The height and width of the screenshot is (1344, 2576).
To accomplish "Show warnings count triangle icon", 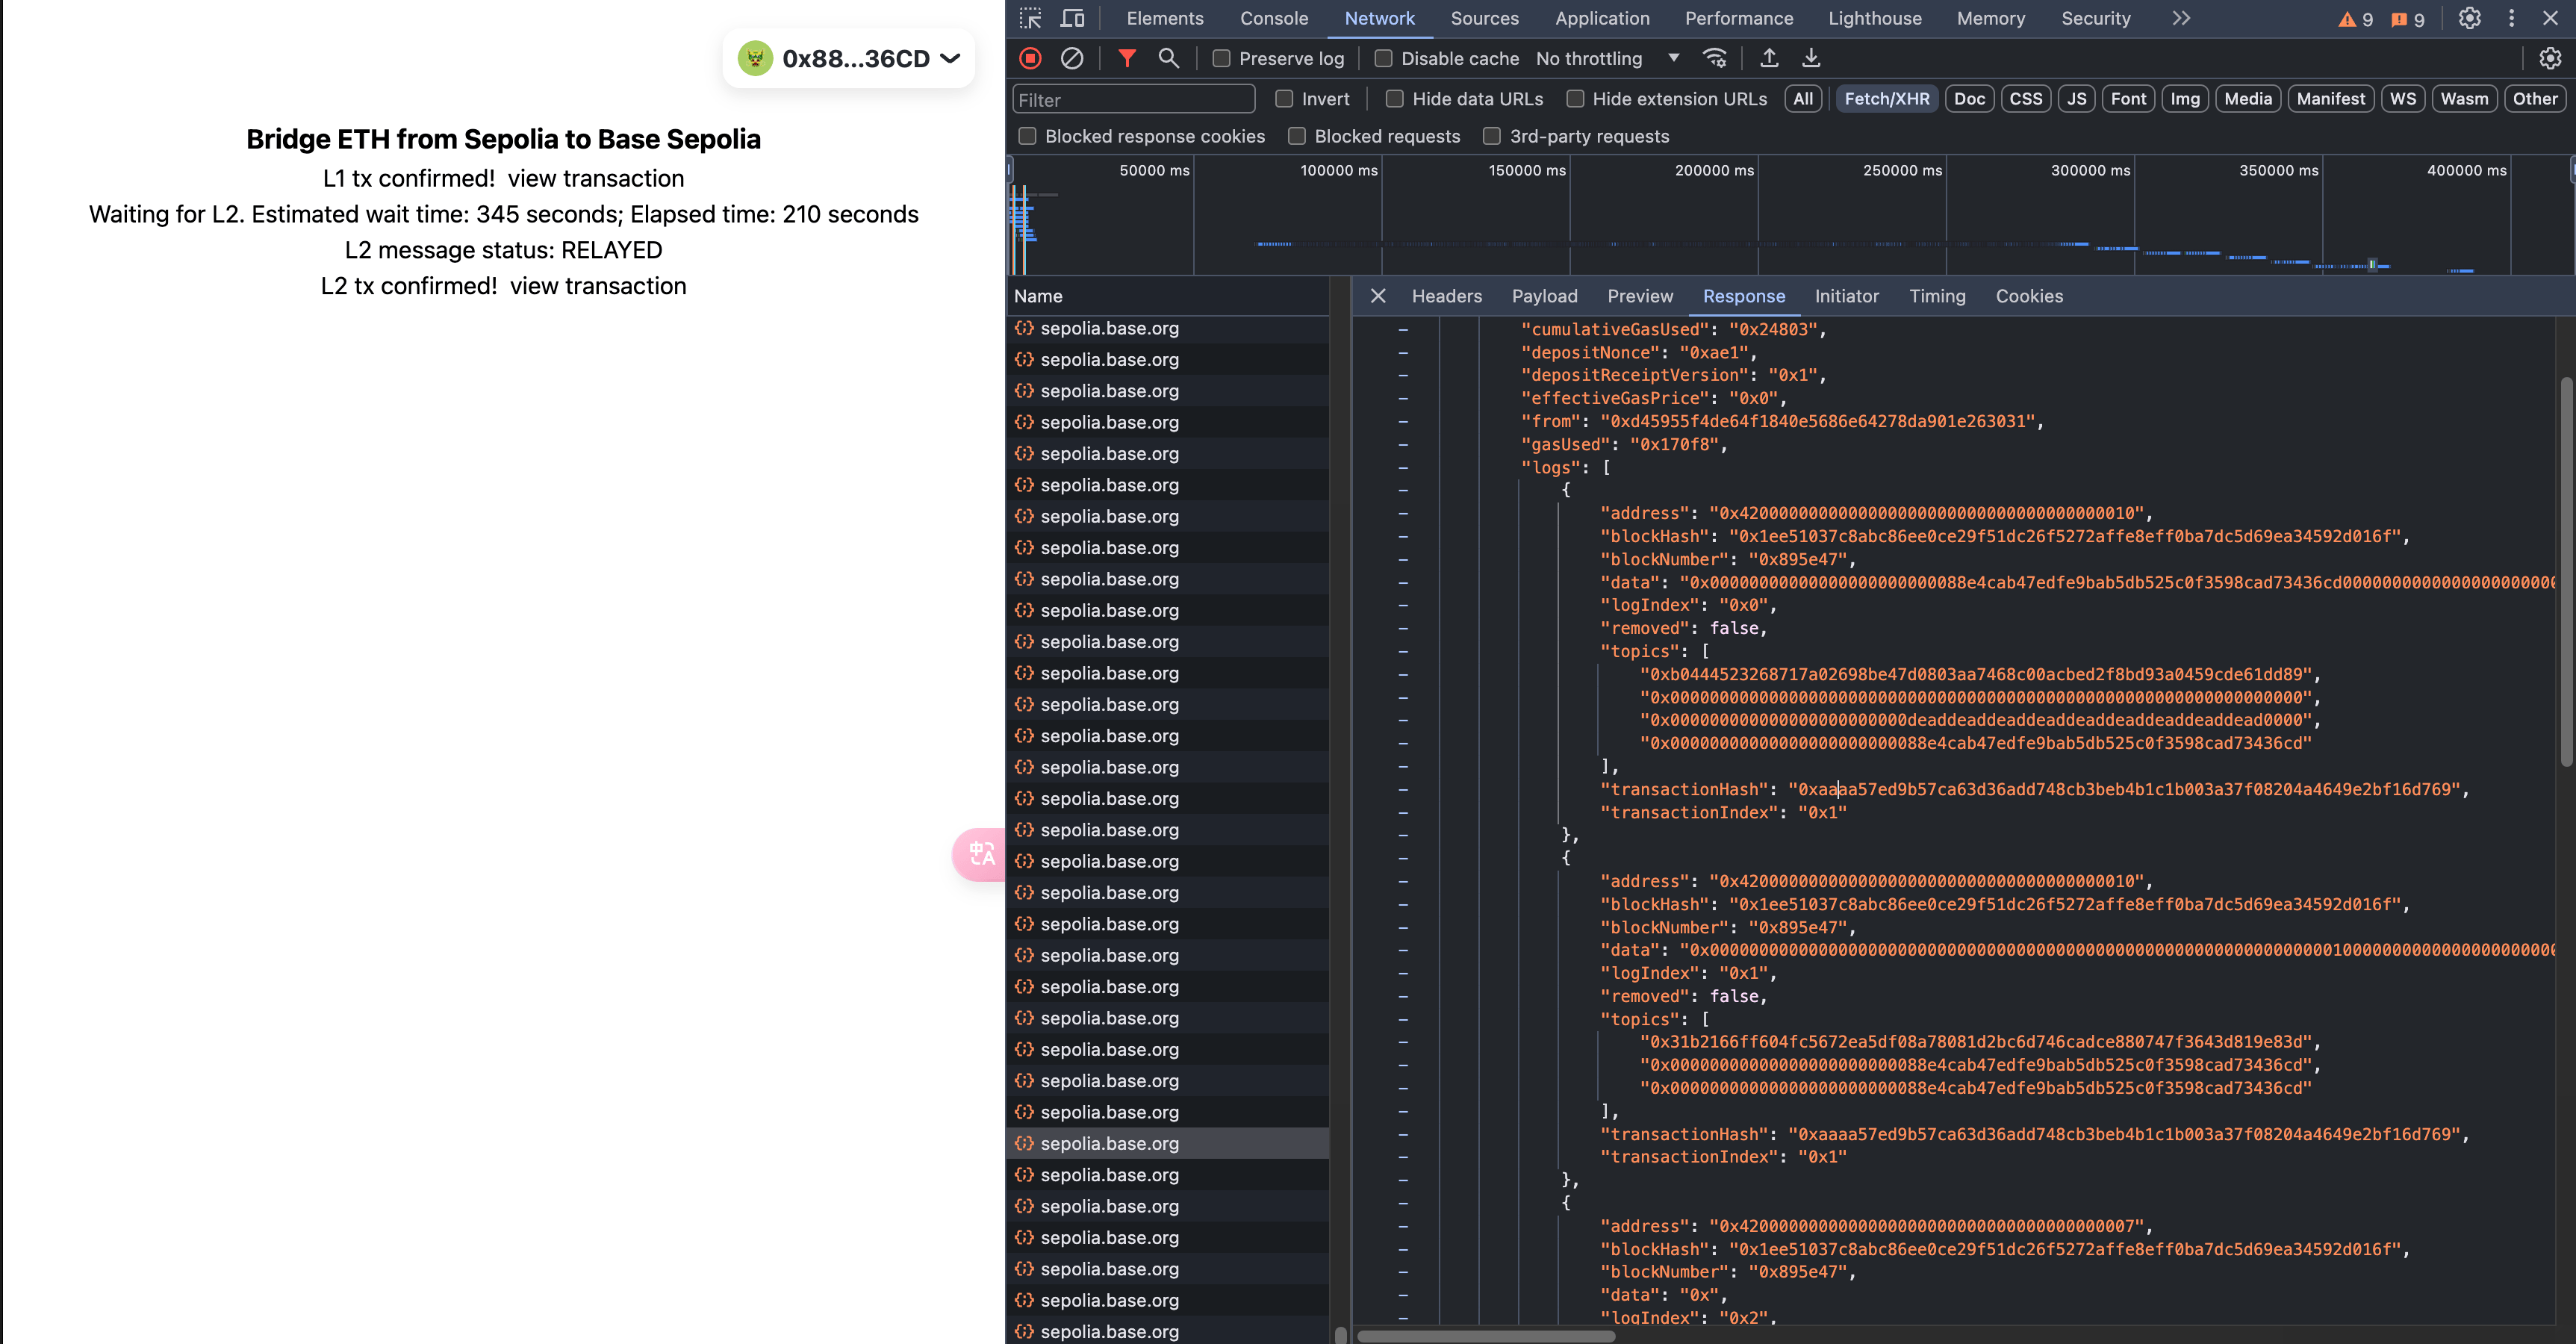I will 2346,19.
